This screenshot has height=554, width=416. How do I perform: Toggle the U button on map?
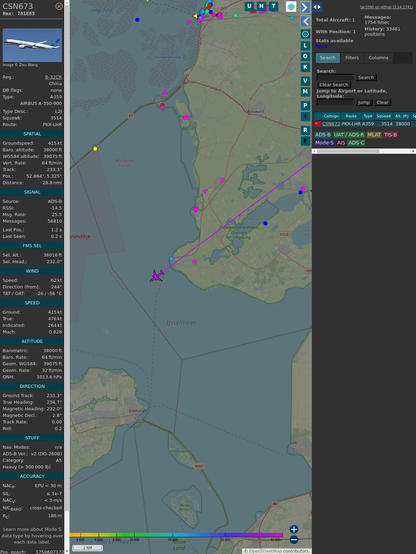click(249, 6)
